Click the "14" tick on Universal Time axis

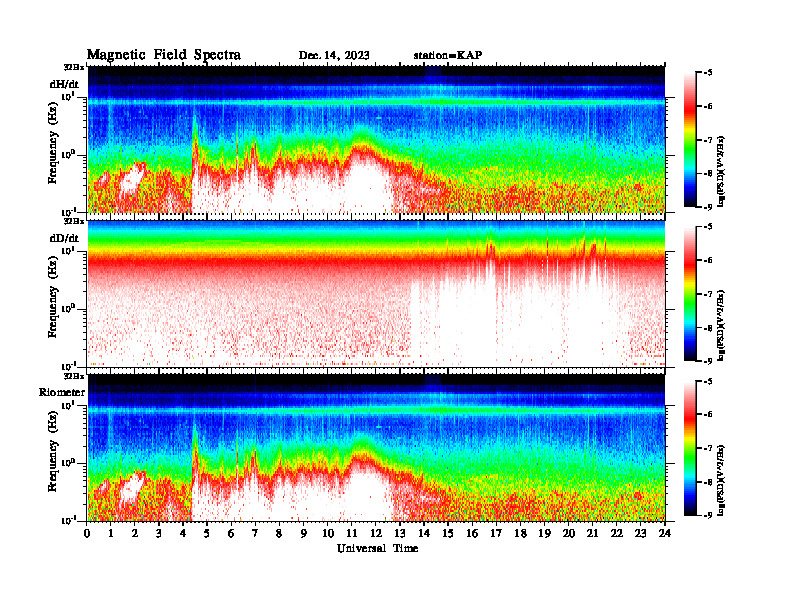[424, 534]
